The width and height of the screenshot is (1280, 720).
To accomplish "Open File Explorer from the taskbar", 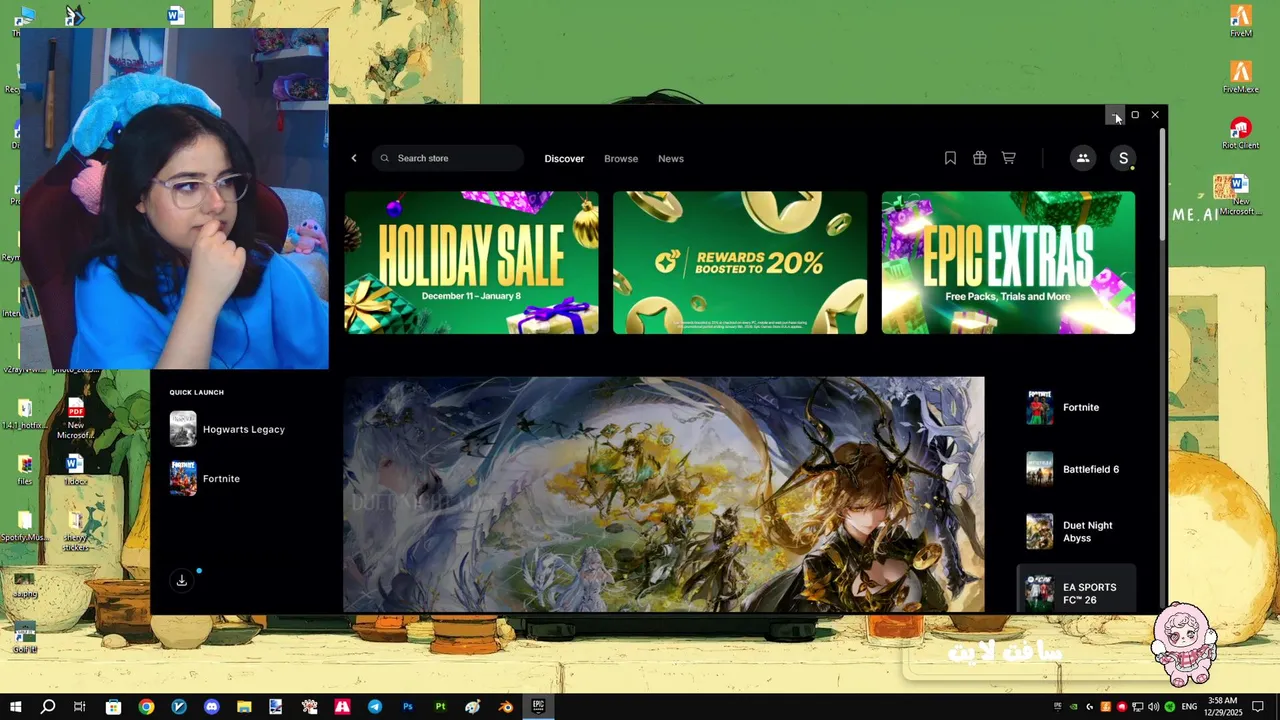I will pos(244,706).
